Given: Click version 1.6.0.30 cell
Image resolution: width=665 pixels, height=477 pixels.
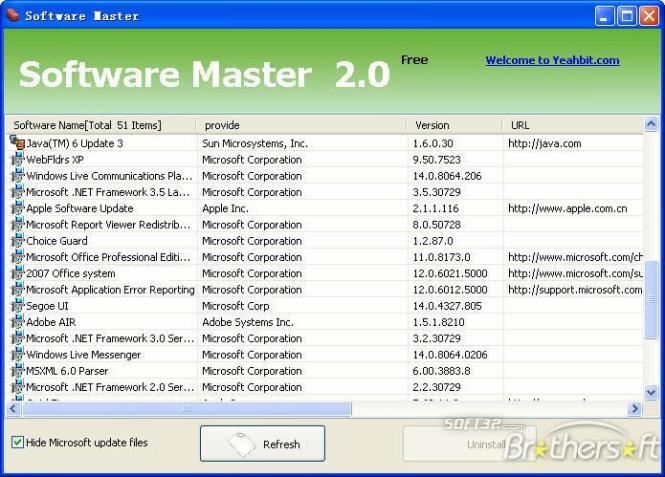Looking at the screenshot, I should 433,143.
